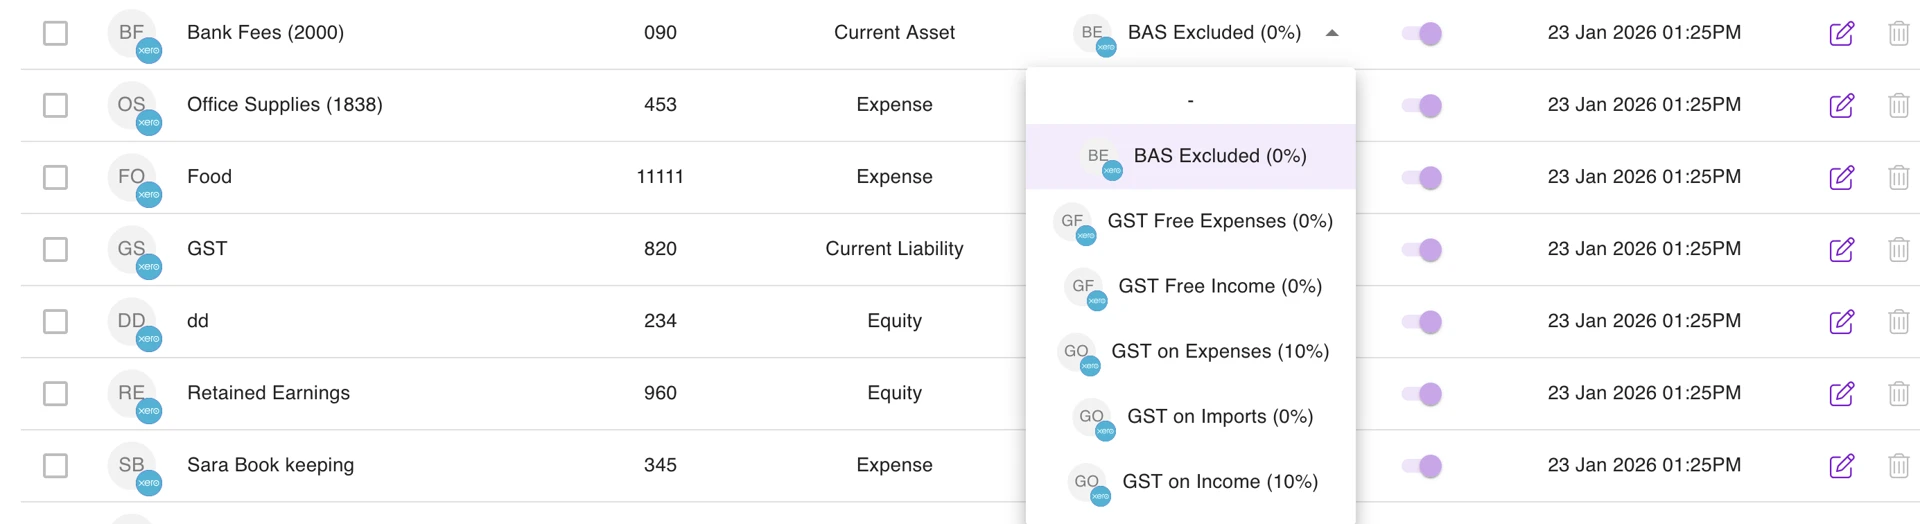Edit the dd equity account
This screenshot has height=524, width=1920.
(x=1841, y=321)
